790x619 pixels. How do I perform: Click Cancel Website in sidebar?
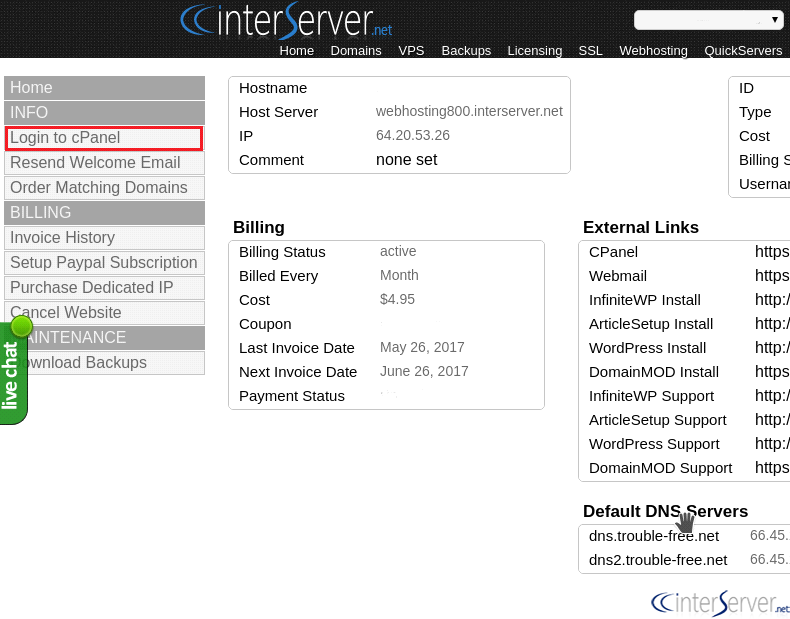(x=104, y=313)
